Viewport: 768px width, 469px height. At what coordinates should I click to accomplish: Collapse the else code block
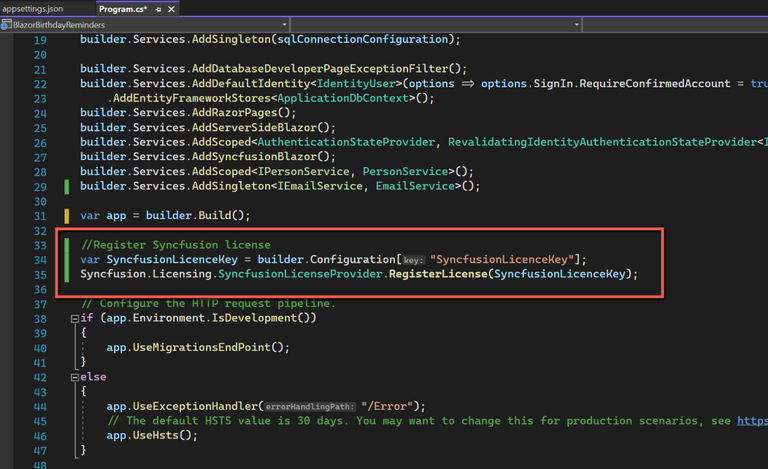tap(73, 377)
